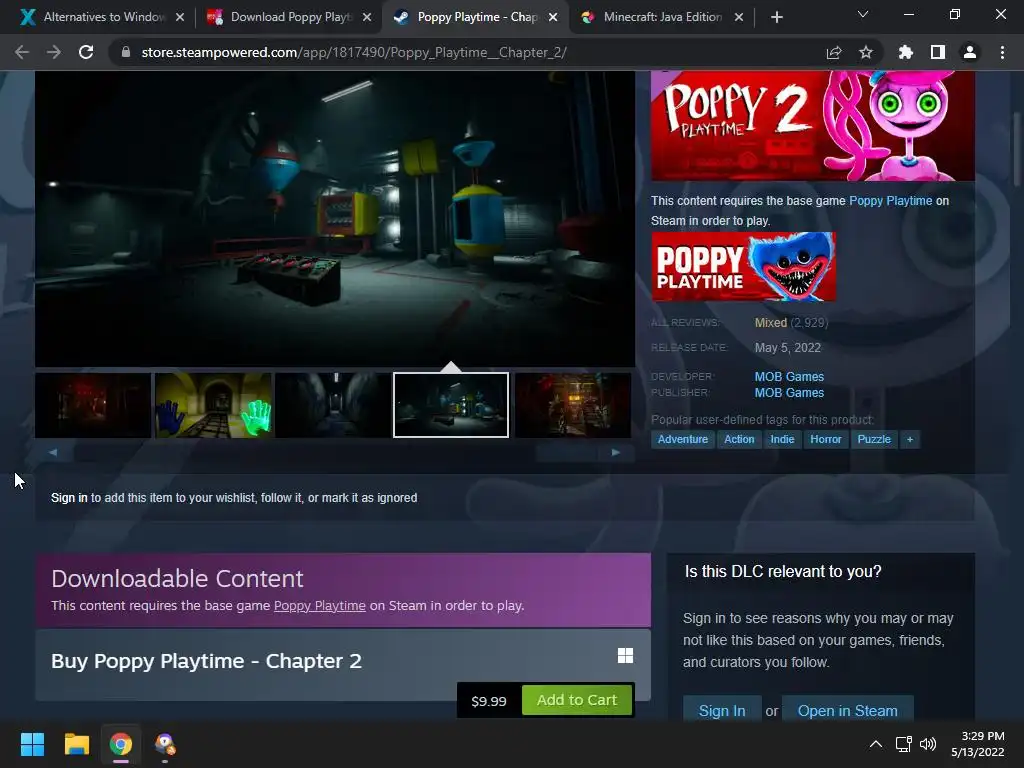1024x768 pixels.
Task: Open network settings from the tray
Action: click(904, 744)
